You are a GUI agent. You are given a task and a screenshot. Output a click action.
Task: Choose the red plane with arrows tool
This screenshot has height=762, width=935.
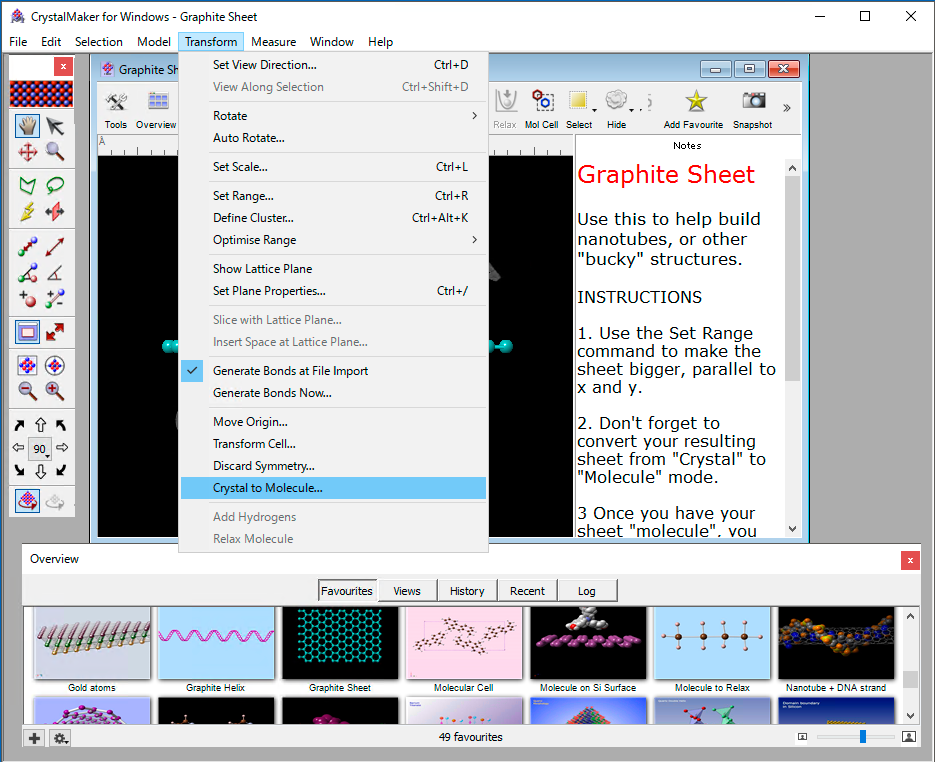tap(55, 212)
